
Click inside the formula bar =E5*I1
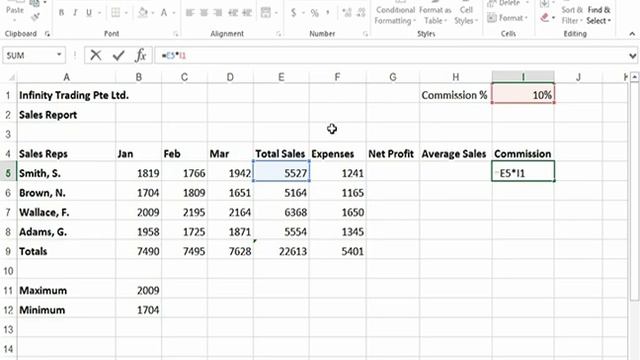point(390,55)
